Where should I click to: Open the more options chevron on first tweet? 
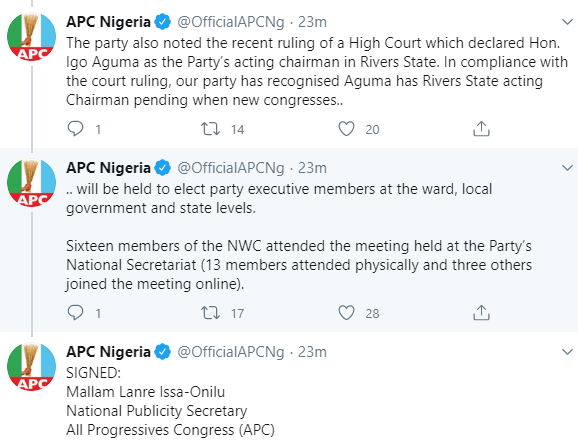click(x=567, y=22)
